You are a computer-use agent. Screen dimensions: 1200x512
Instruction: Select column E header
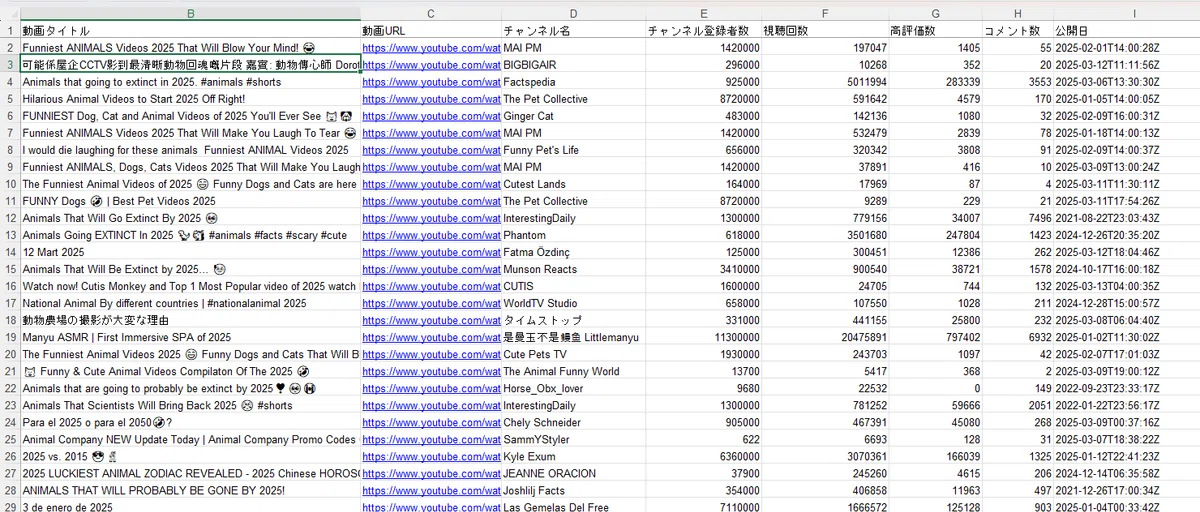[703, 13]
